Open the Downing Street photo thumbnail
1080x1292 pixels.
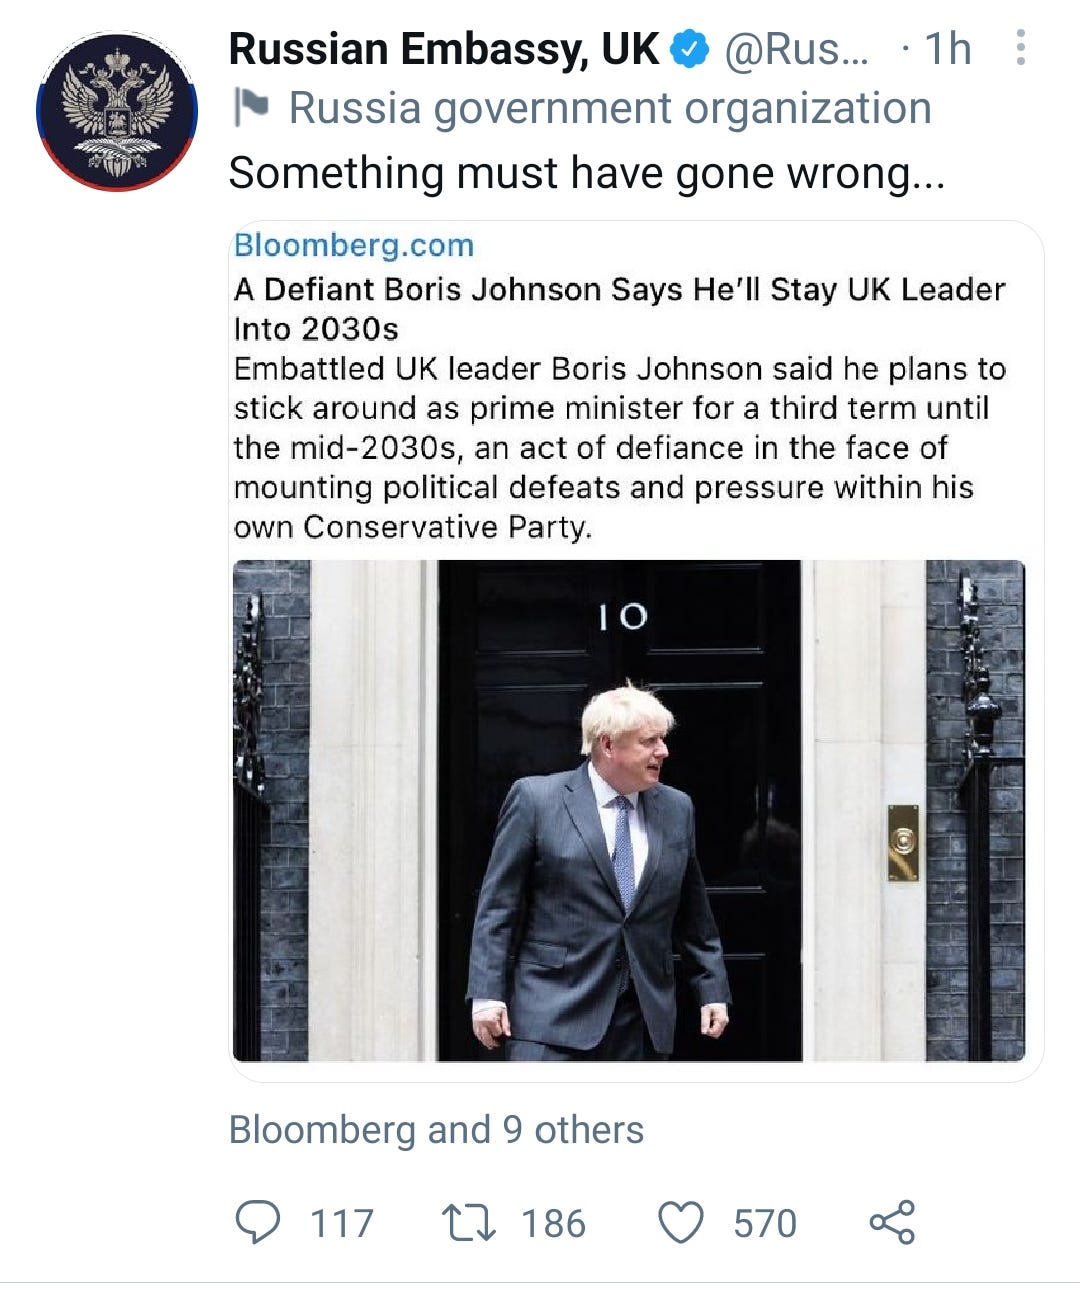pos(629,810)
